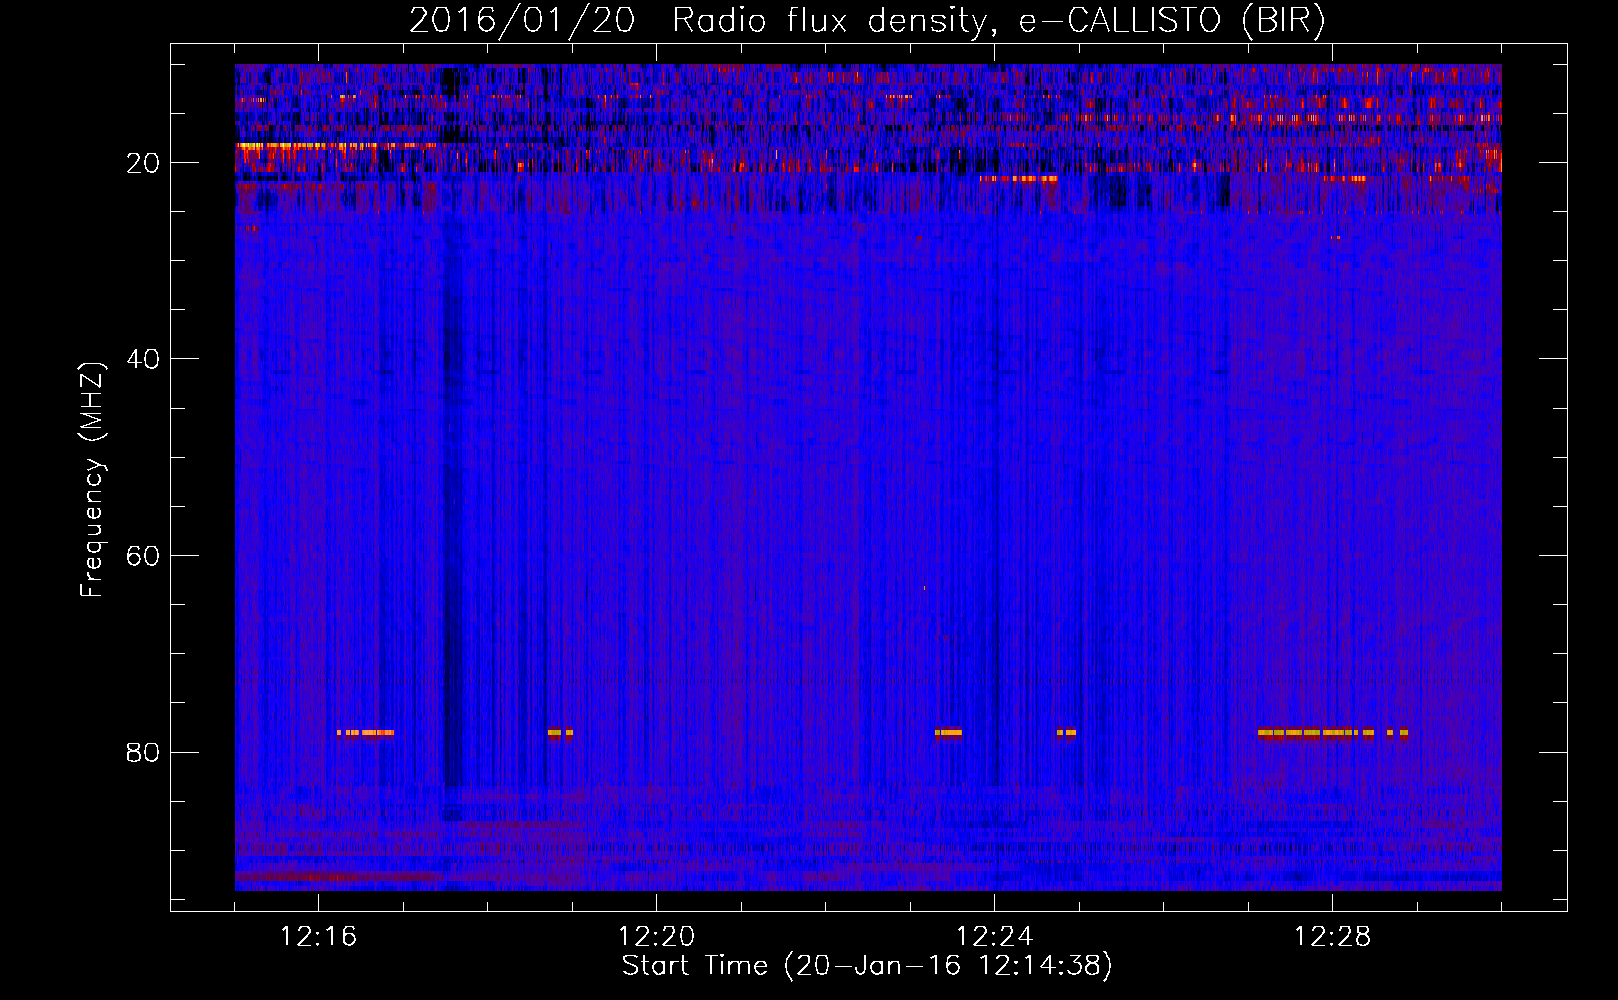
Task: Click the 60 frequency tick label
Action: click(143, 556)
